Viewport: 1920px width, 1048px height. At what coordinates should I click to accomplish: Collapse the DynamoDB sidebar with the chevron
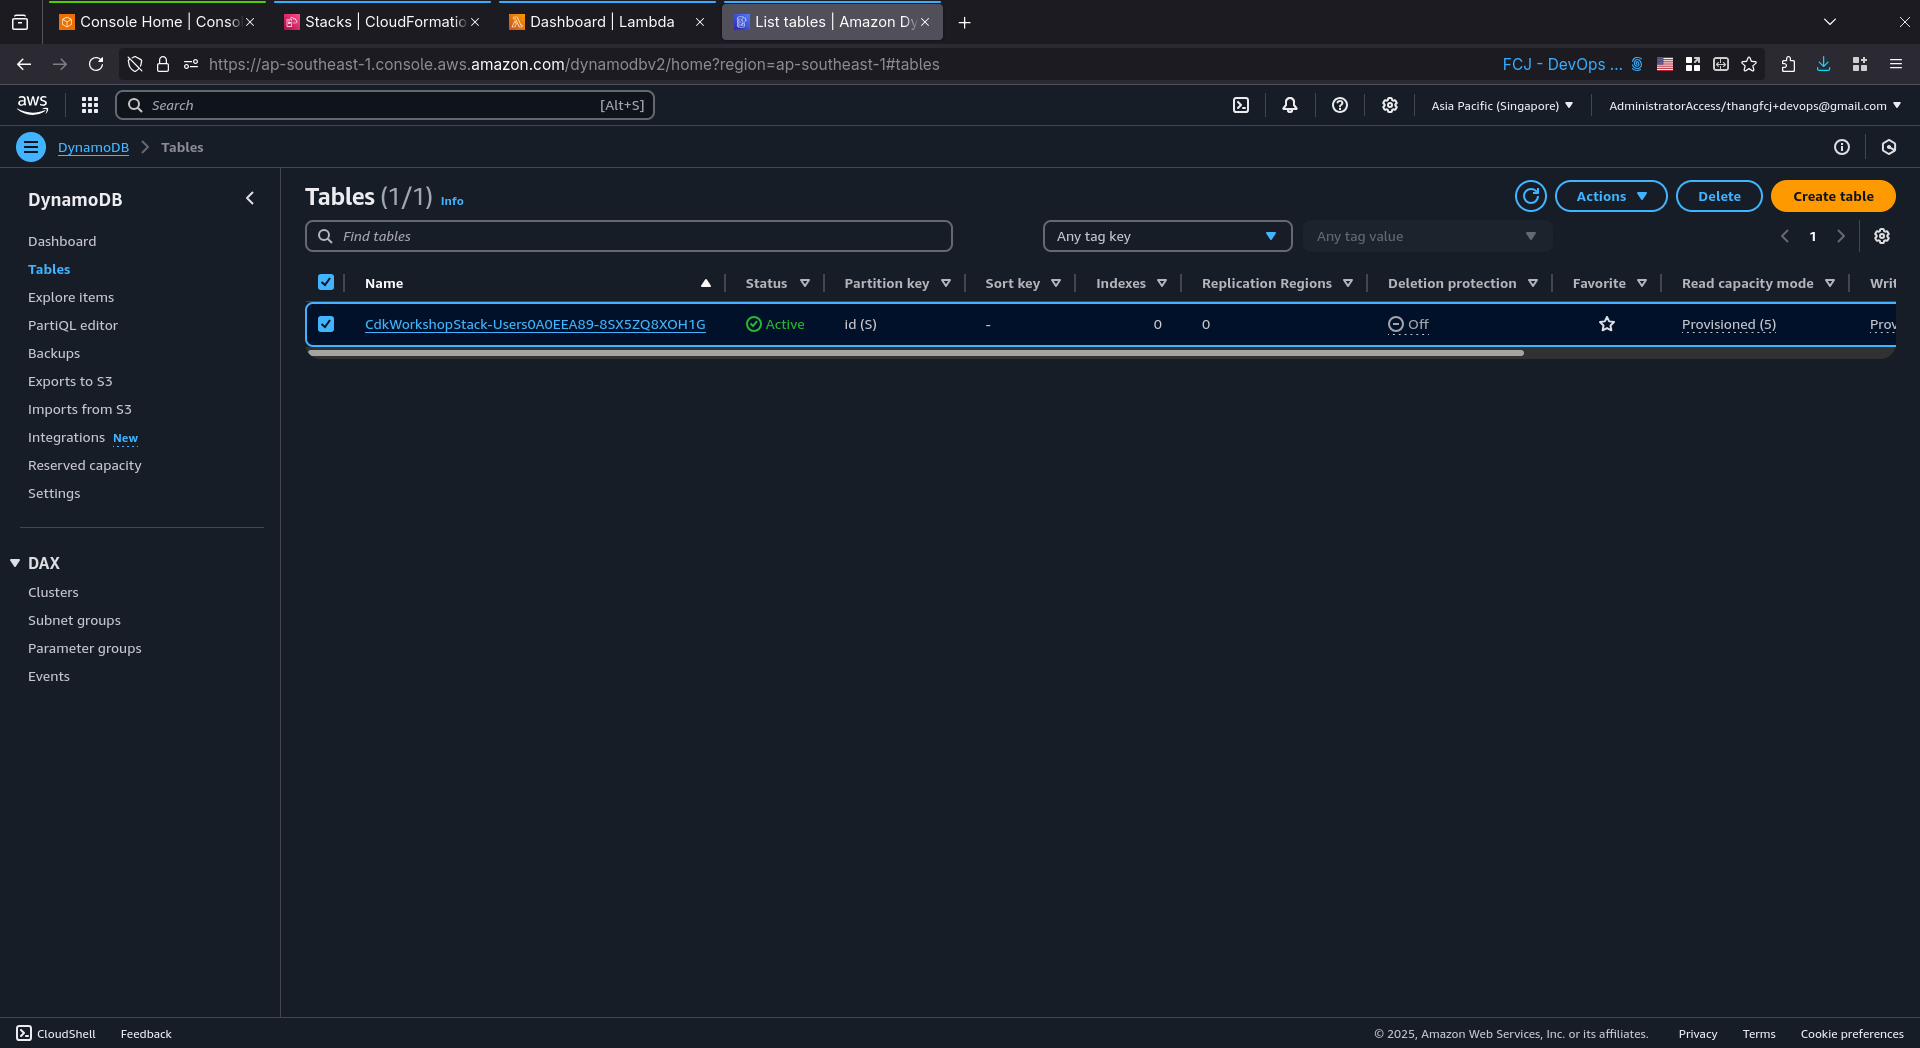[x=250, y=199]
